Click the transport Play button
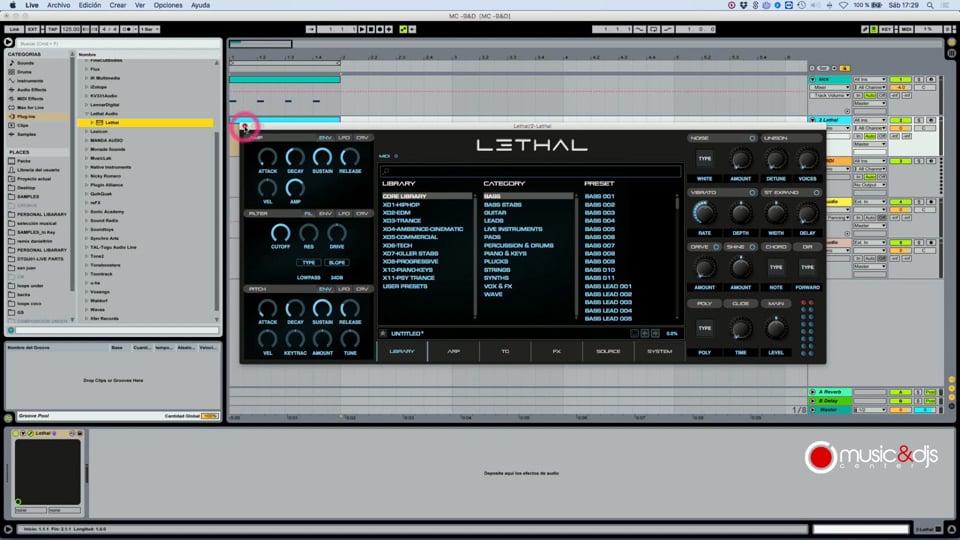 362,29
